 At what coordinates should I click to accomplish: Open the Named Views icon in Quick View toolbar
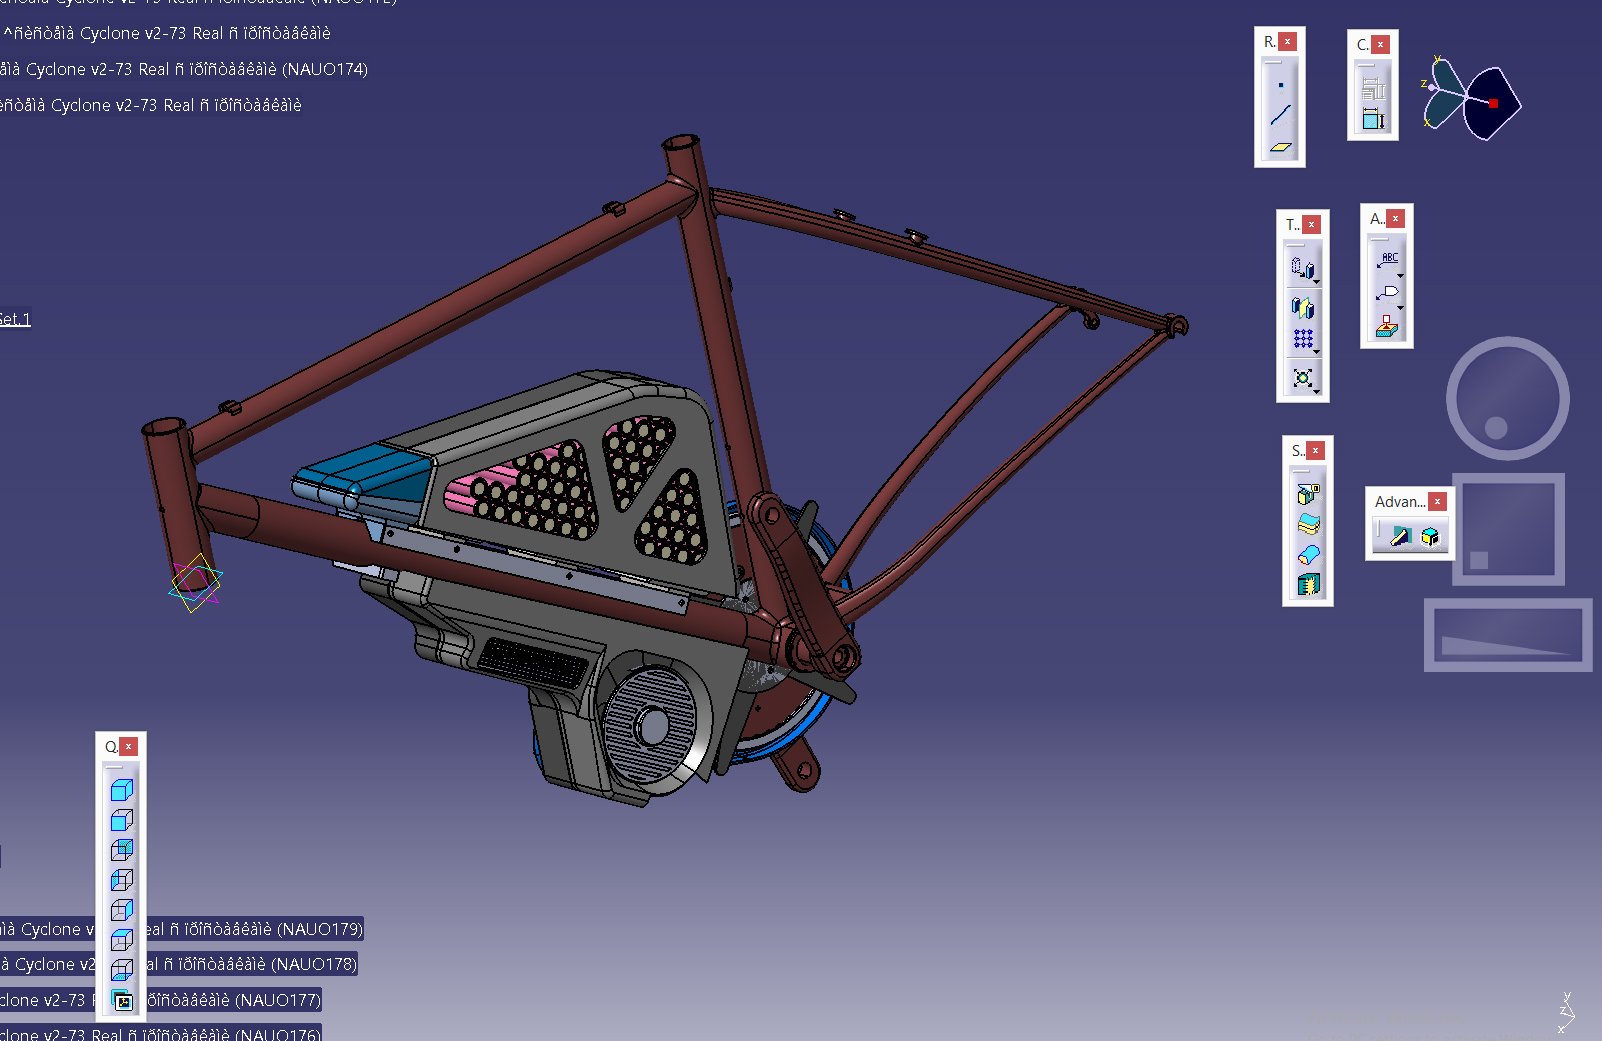point(122,1001)
